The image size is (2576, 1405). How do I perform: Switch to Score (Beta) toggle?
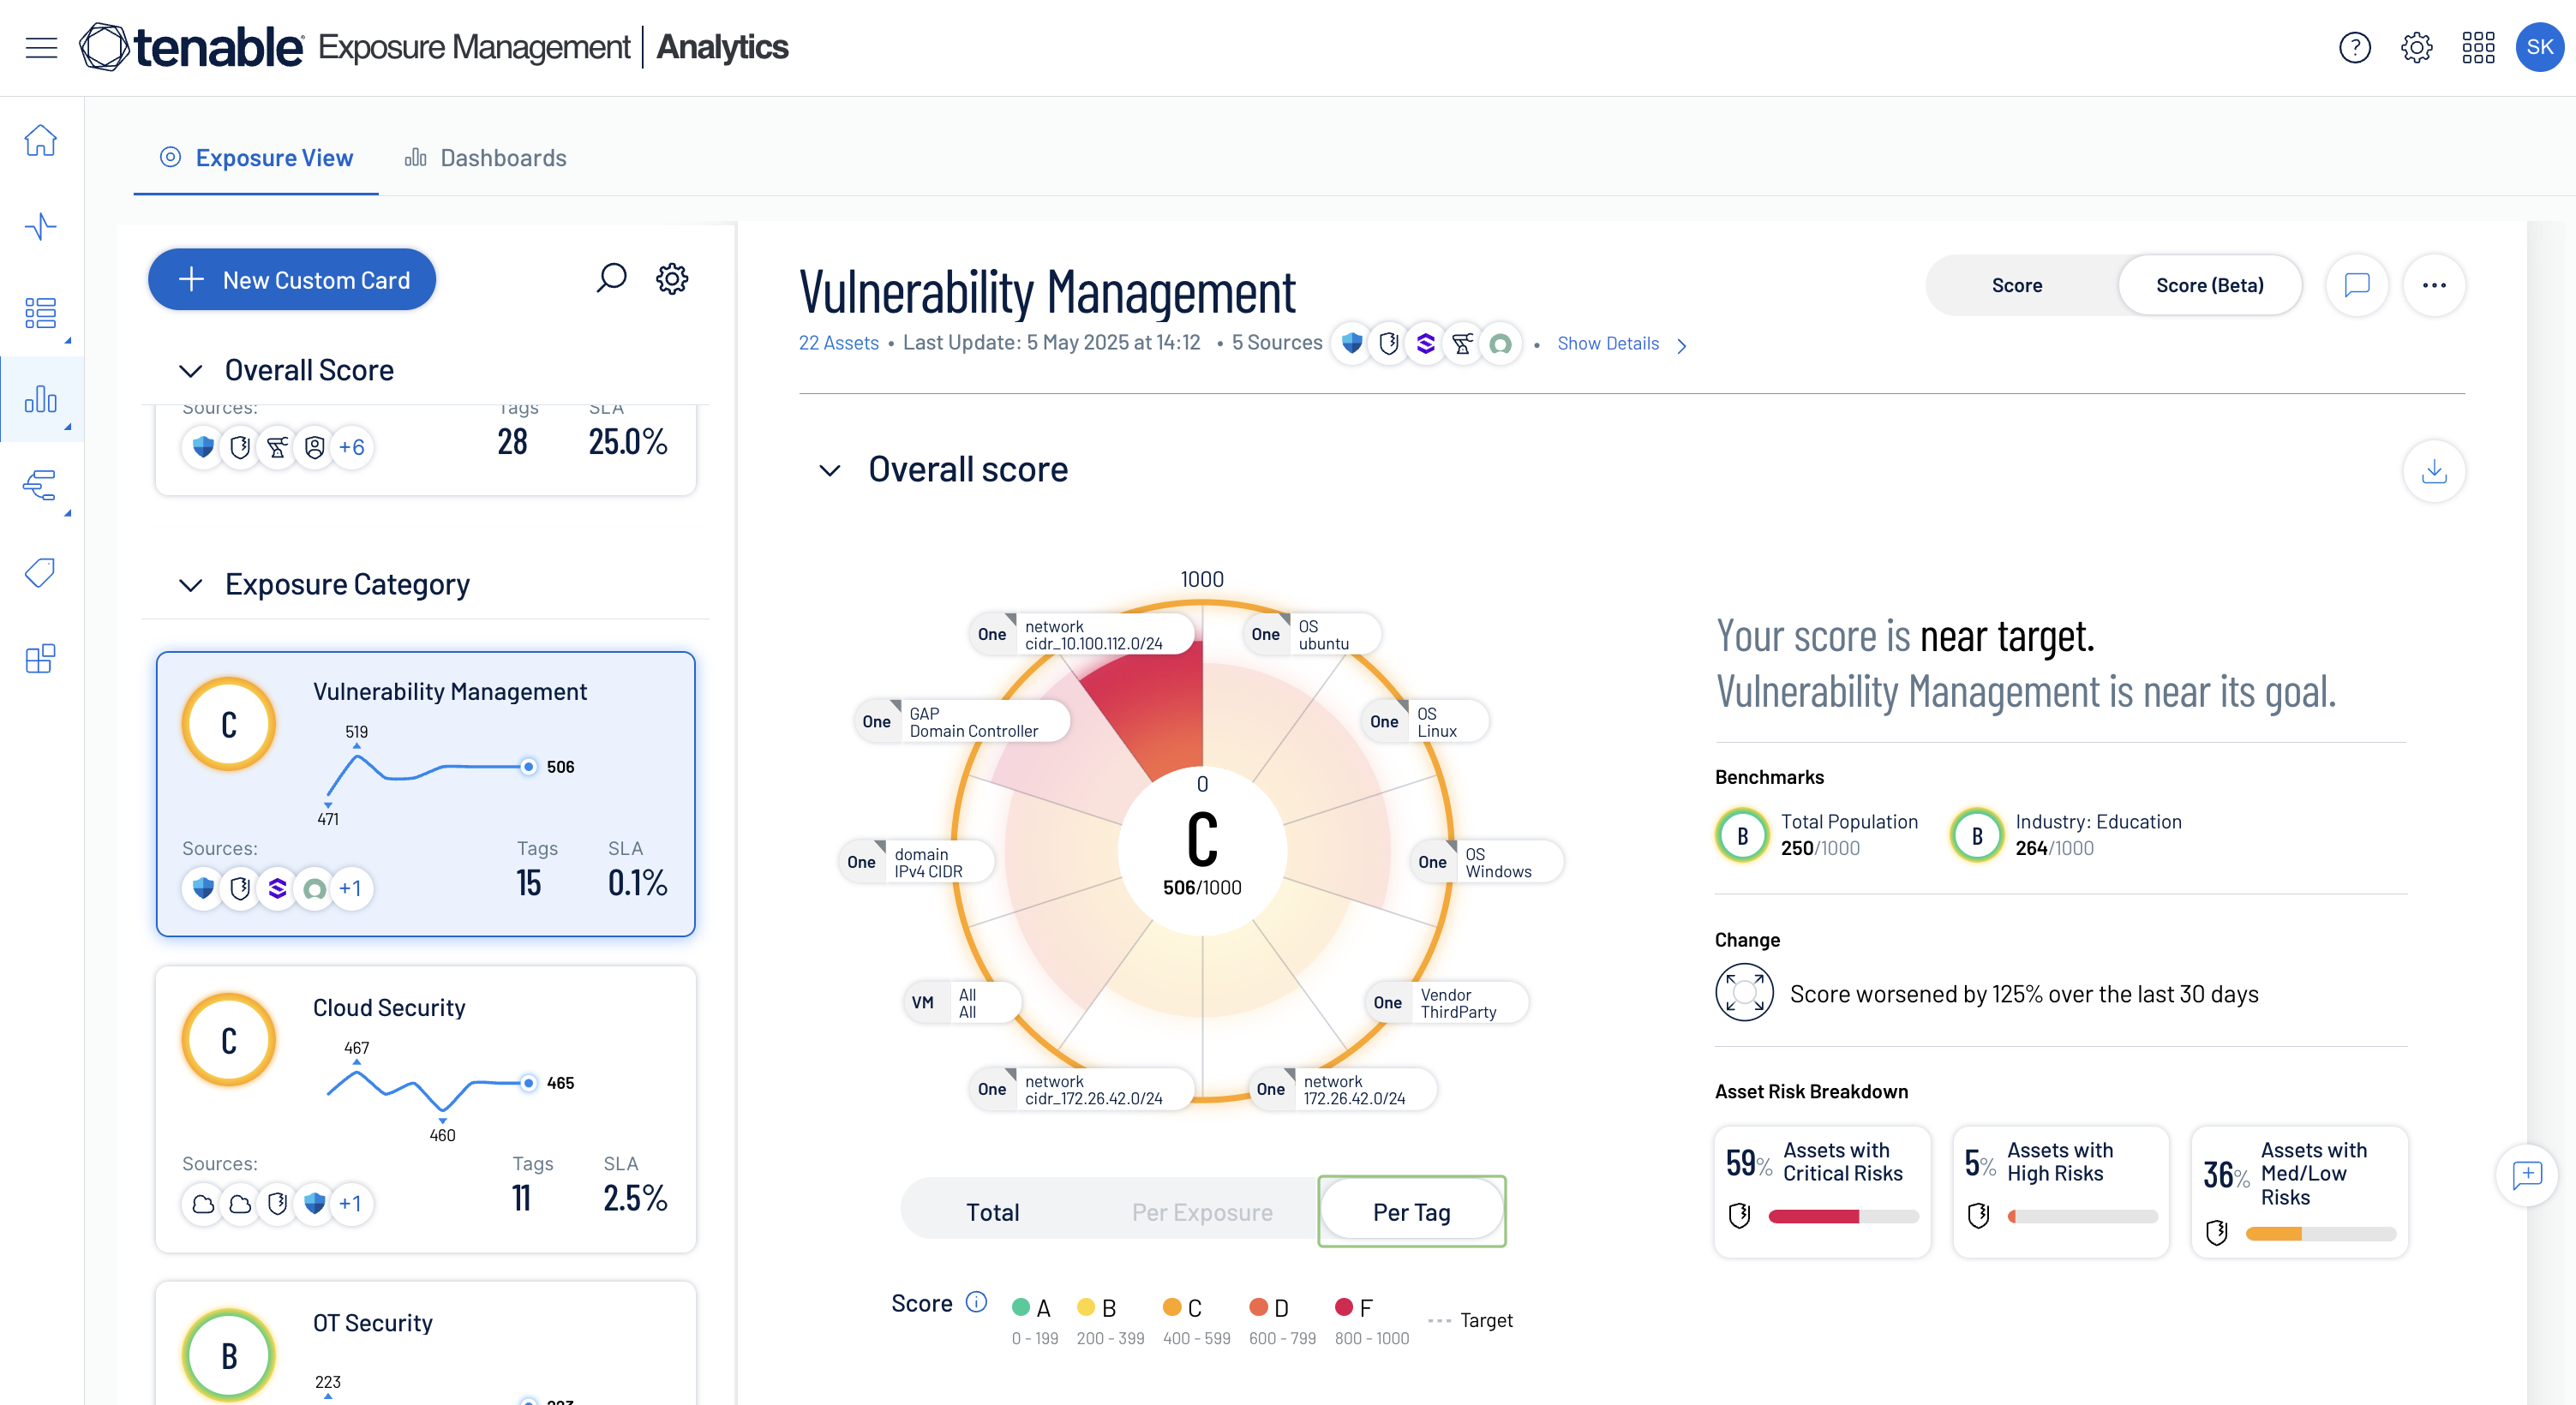click(2208, 285)
